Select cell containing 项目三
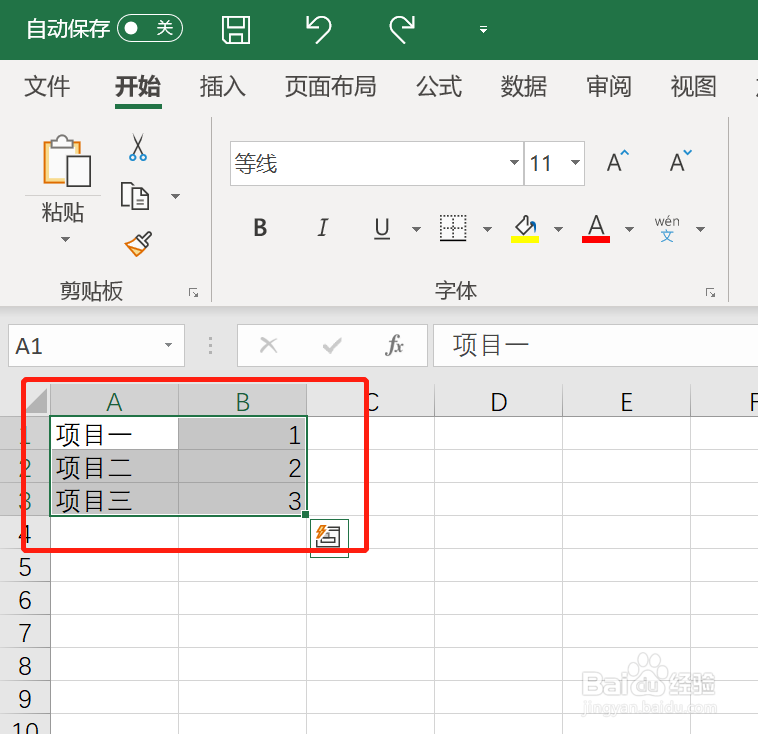Viewport: 758px width, 734px height. click(x=114, y=499)
